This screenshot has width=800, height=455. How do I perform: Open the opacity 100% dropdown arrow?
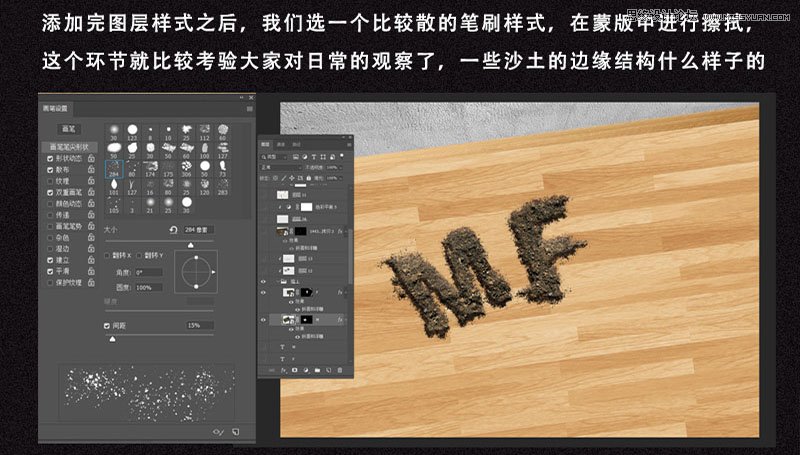(341, 167)
